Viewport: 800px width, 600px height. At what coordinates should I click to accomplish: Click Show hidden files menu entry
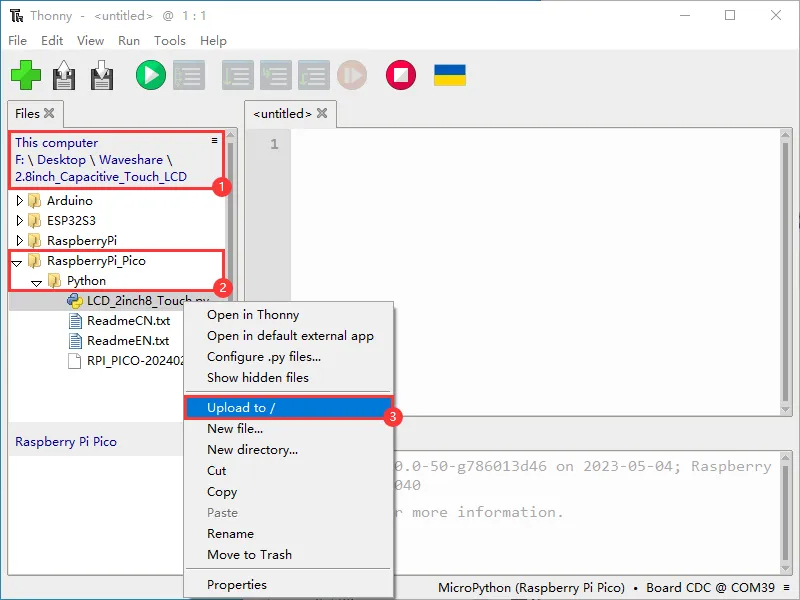[288, 378]
